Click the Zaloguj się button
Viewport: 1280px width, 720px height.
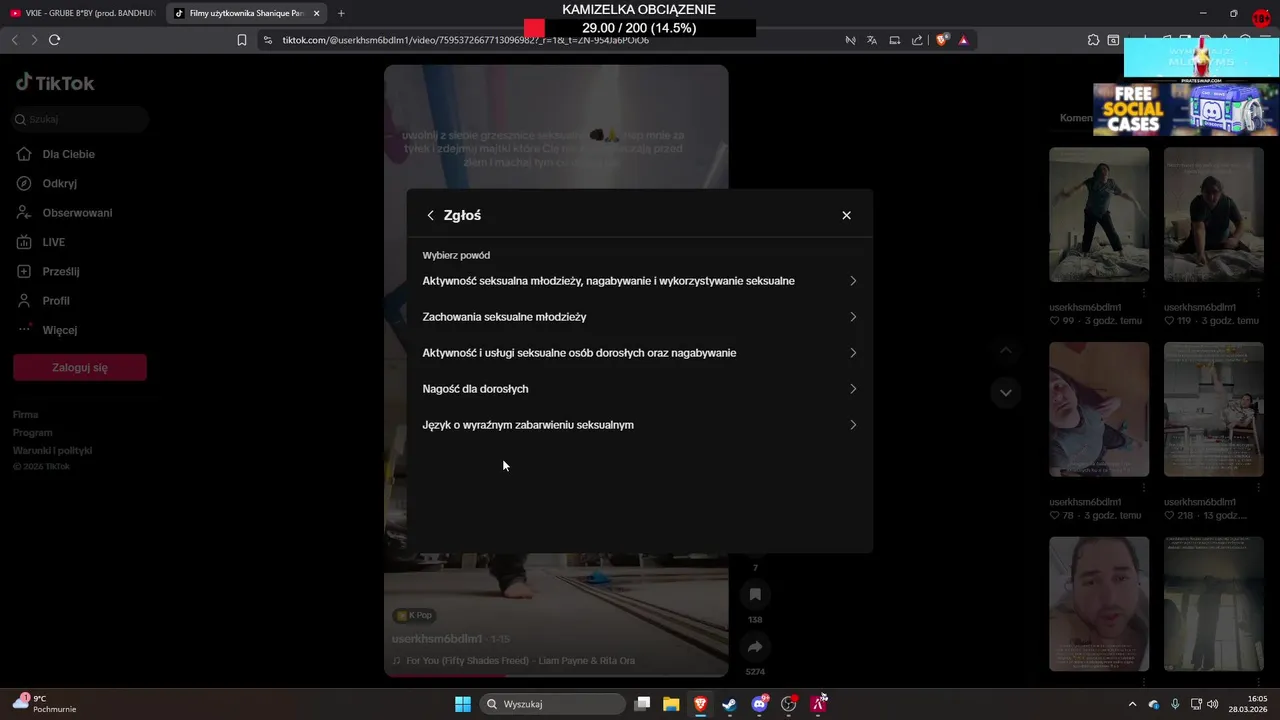point(80,367)
